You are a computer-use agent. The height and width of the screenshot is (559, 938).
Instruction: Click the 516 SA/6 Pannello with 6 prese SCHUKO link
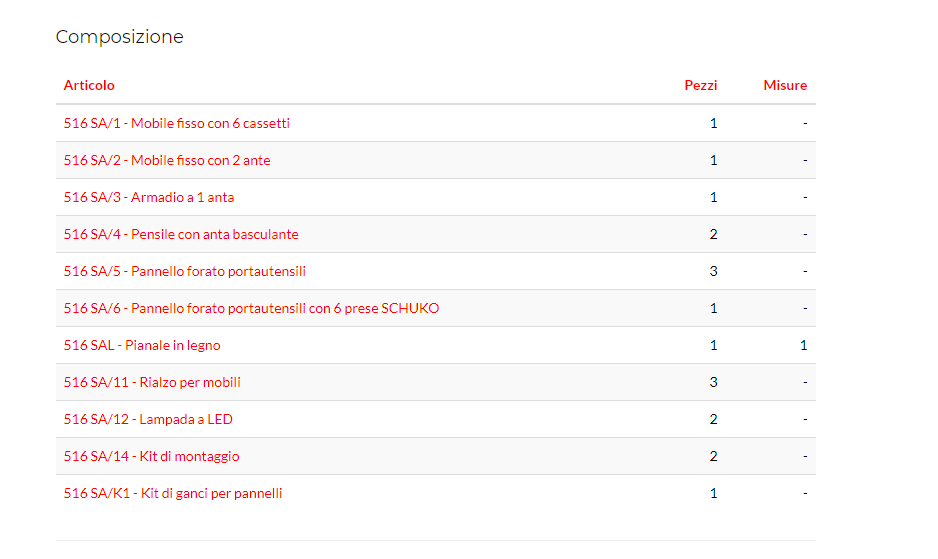coord(251,308)
